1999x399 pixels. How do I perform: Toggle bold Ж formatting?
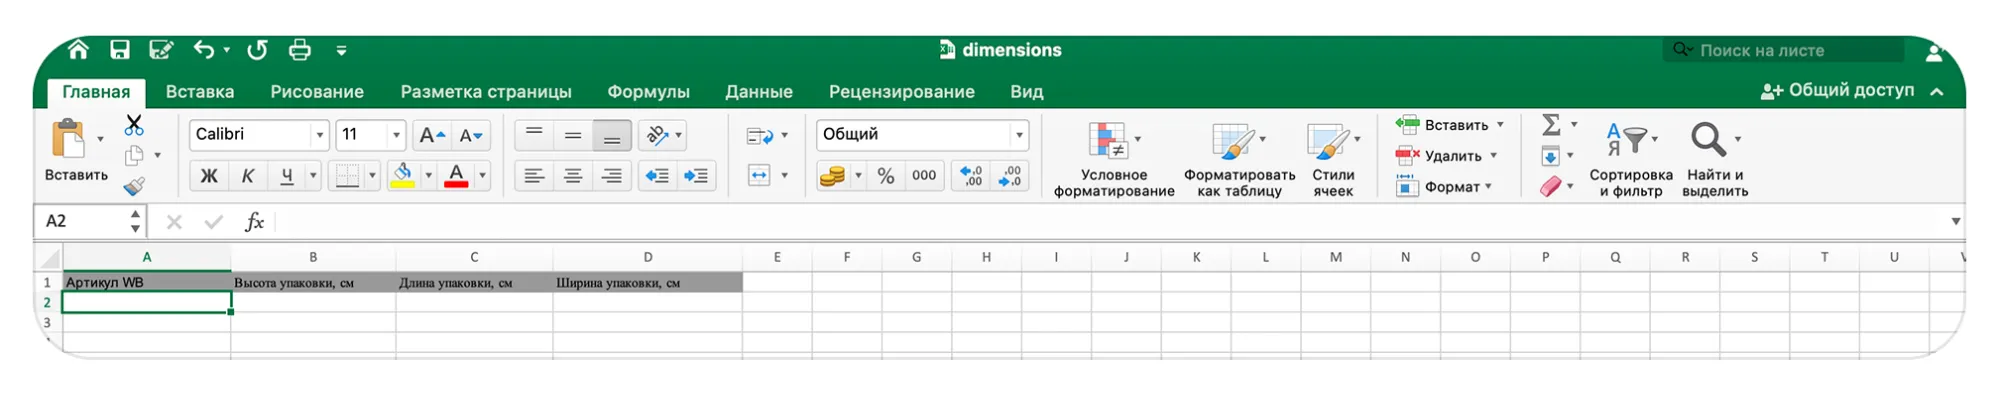(209, 176)
